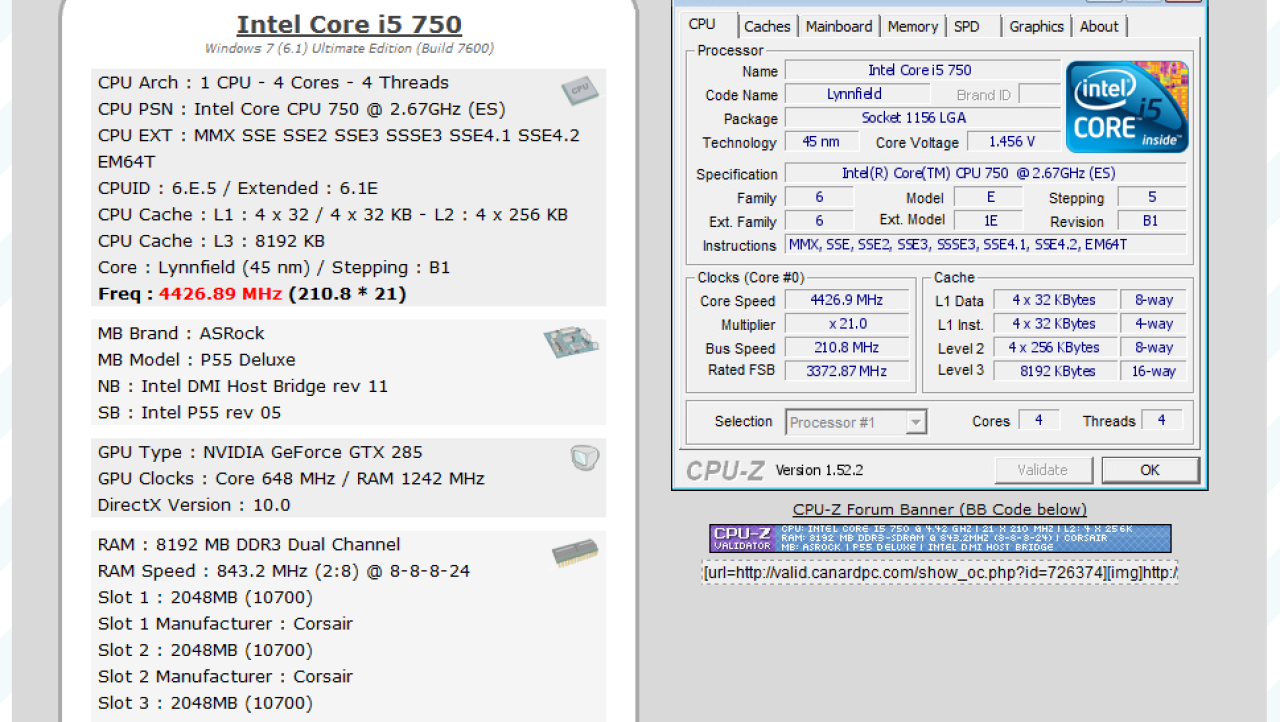The width and height of the screenshot is (1280, 722).
Task: Click the MB Brand : ASRock line
Action: [181, 334]
